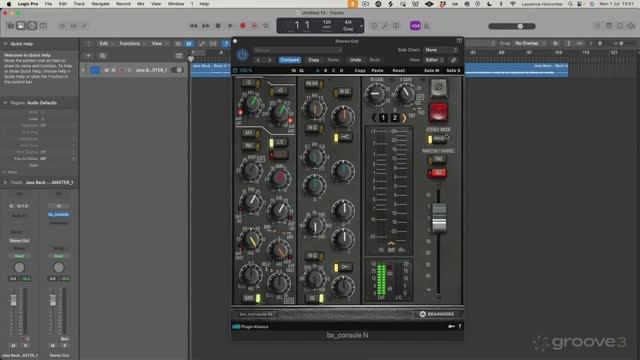Image resolution: width=640 pixels, height=360 pixels.
Task: Click the Quick Help icon in control bar
Action: pyautogui.click(x=32, y=26)
